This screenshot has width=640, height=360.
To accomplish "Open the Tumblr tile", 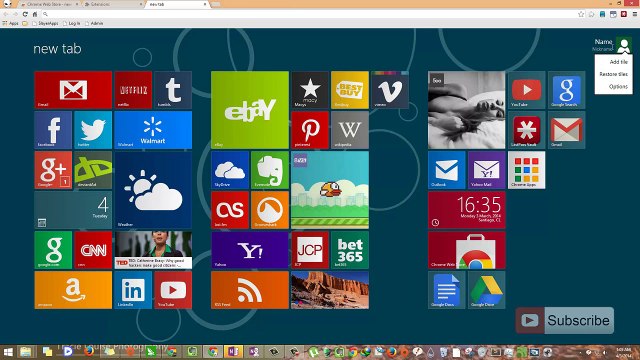I will coord(173,90).
